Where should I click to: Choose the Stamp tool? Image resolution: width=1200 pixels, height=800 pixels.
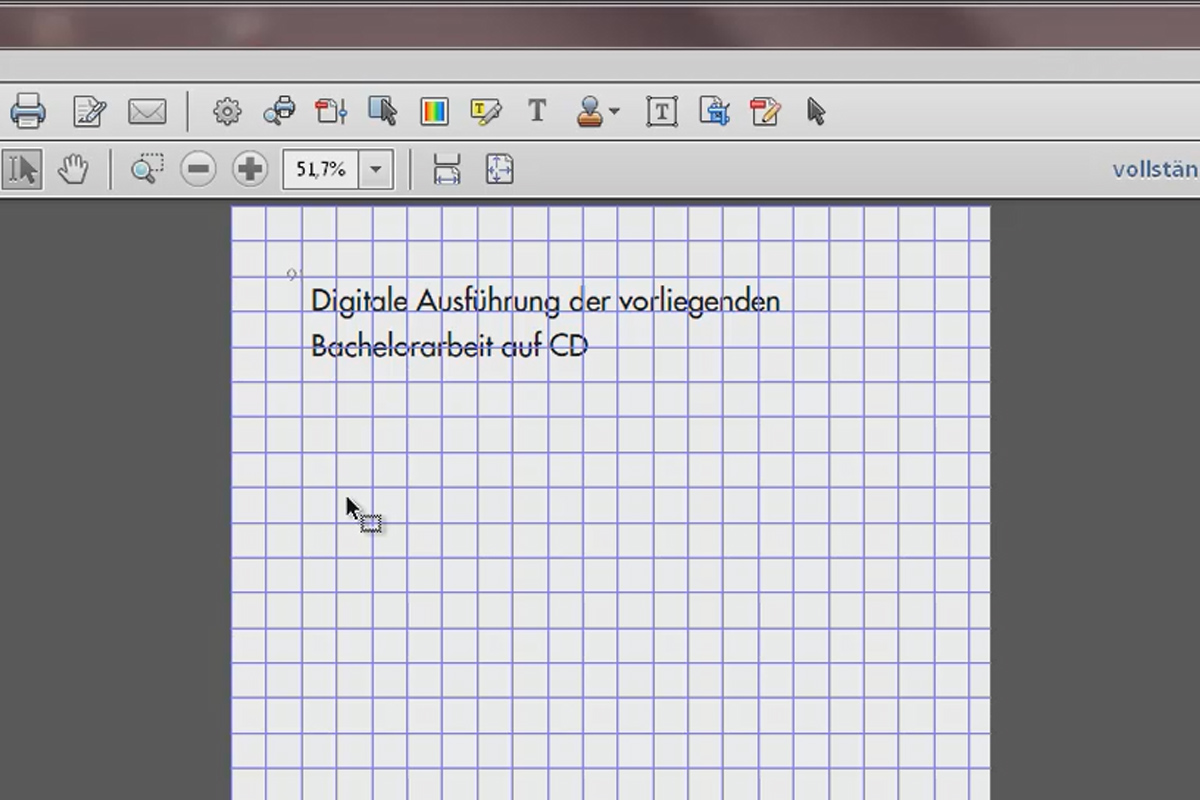point(592,111)
